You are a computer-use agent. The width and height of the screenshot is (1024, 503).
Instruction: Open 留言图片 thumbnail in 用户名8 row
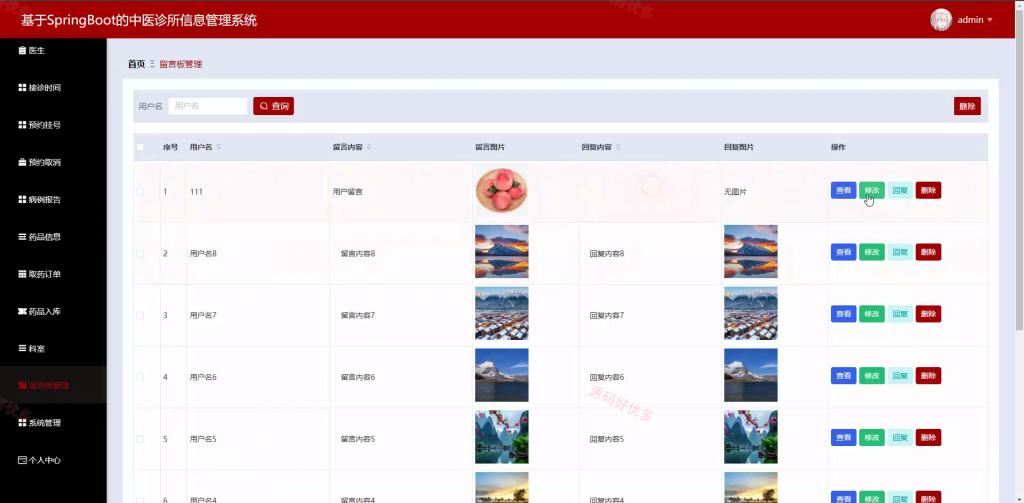[x=502, y=252]
